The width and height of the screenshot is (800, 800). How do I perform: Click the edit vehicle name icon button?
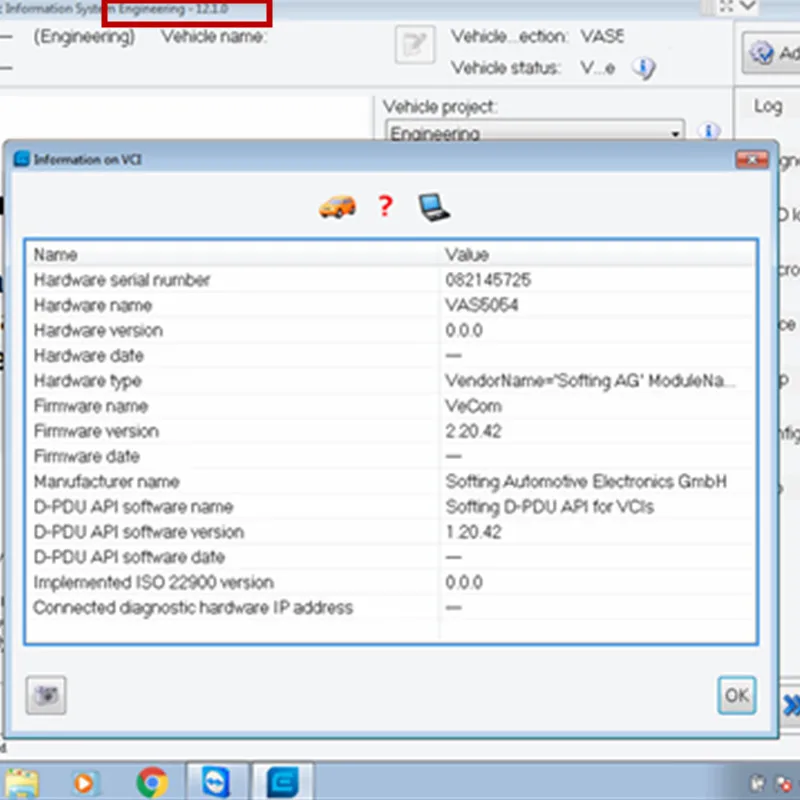415,45
